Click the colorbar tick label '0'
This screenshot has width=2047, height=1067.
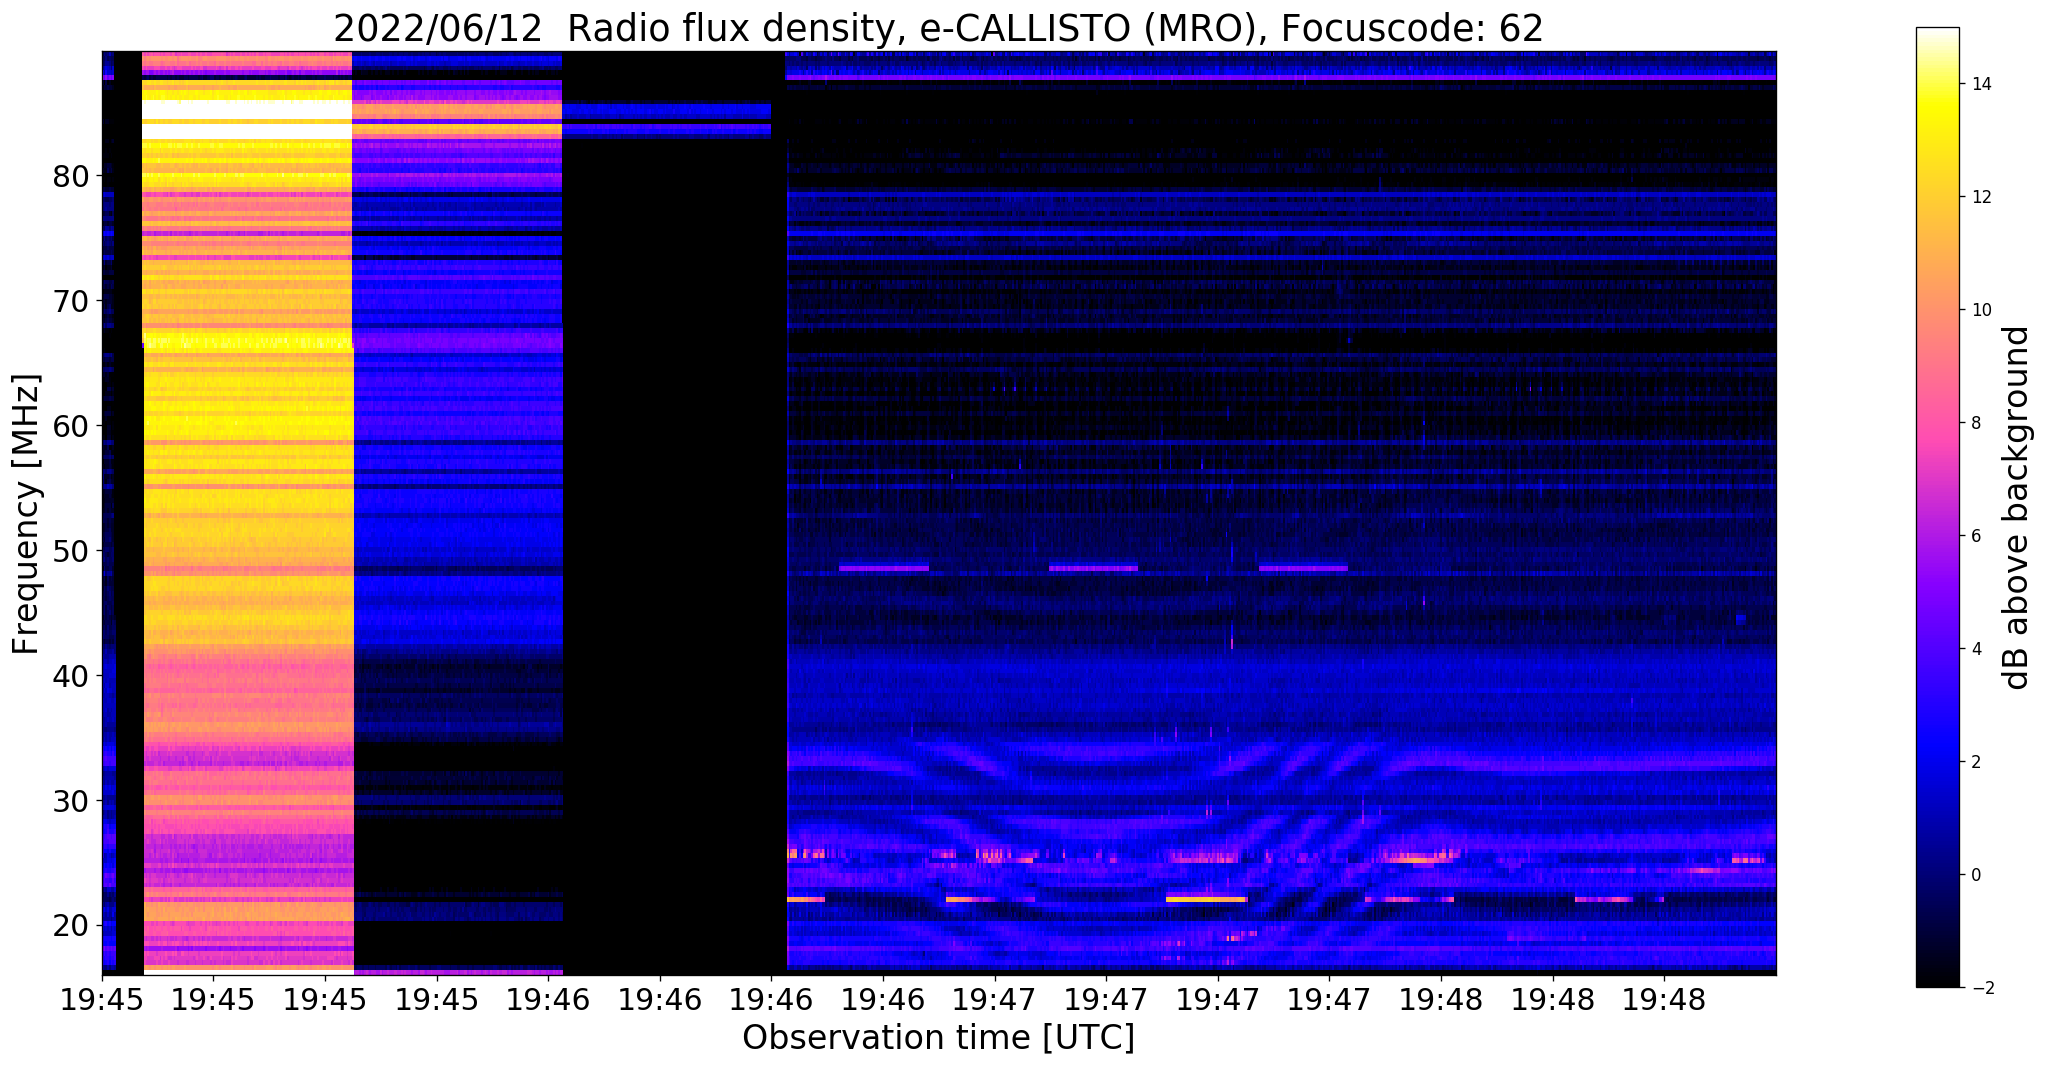(1975, 875)
